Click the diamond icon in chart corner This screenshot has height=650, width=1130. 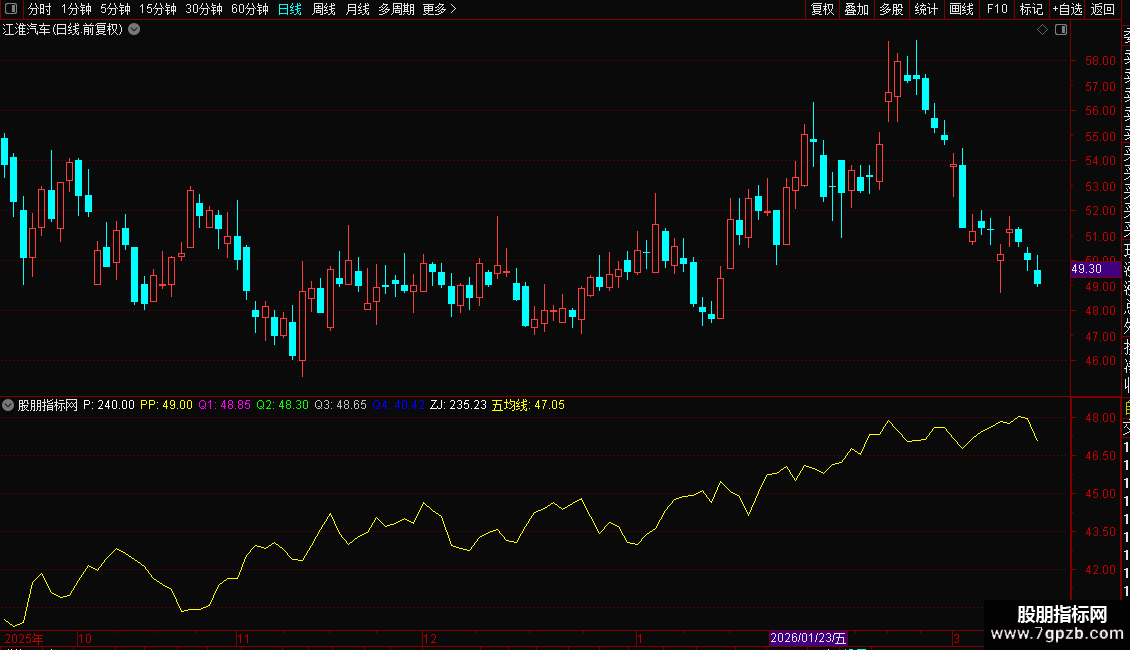[1042, 30]
